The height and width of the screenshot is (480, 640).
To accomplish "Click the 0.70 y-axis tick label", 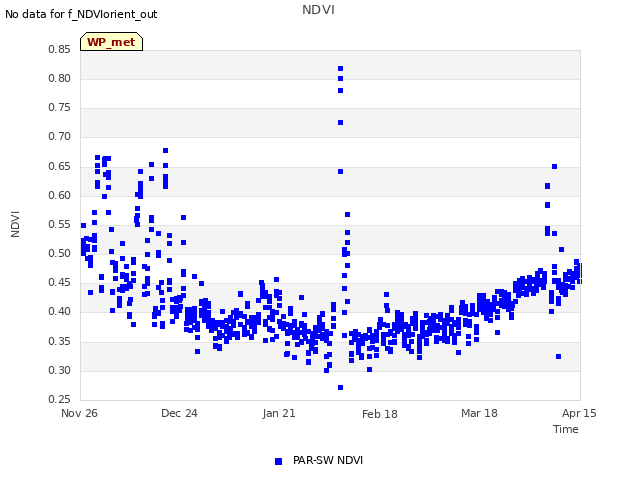I will pyautogui.click(x=60, y=137).
